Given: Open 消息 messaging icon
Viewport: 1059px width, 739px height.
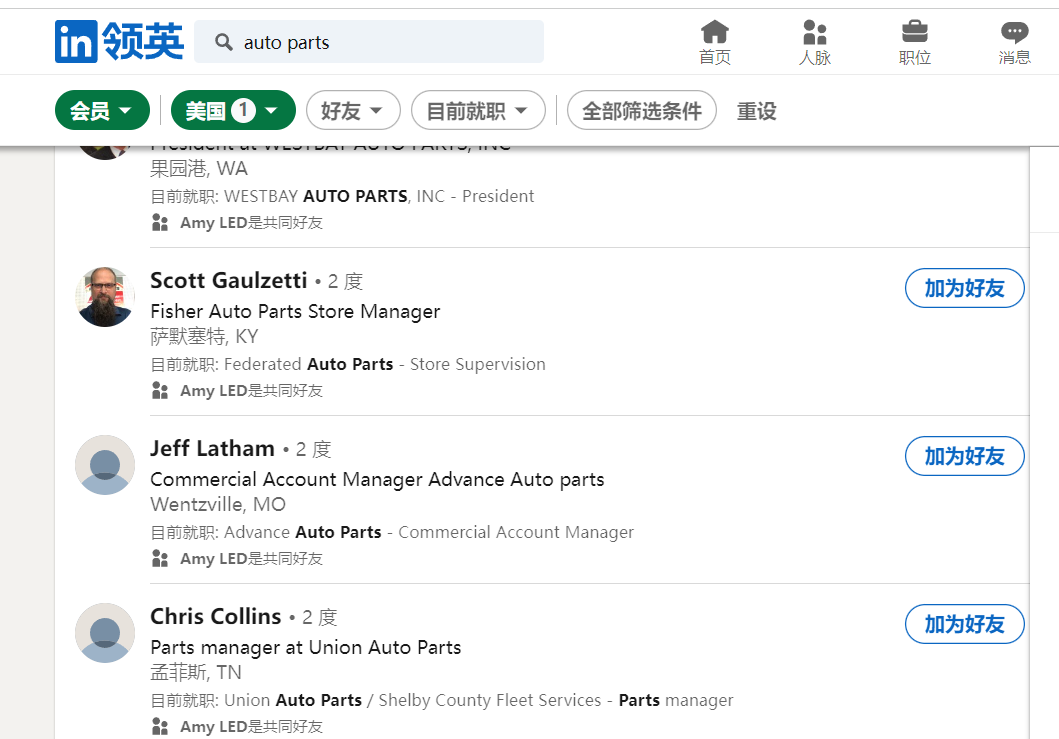Looking at the screenshot, I should [1014, 43].
